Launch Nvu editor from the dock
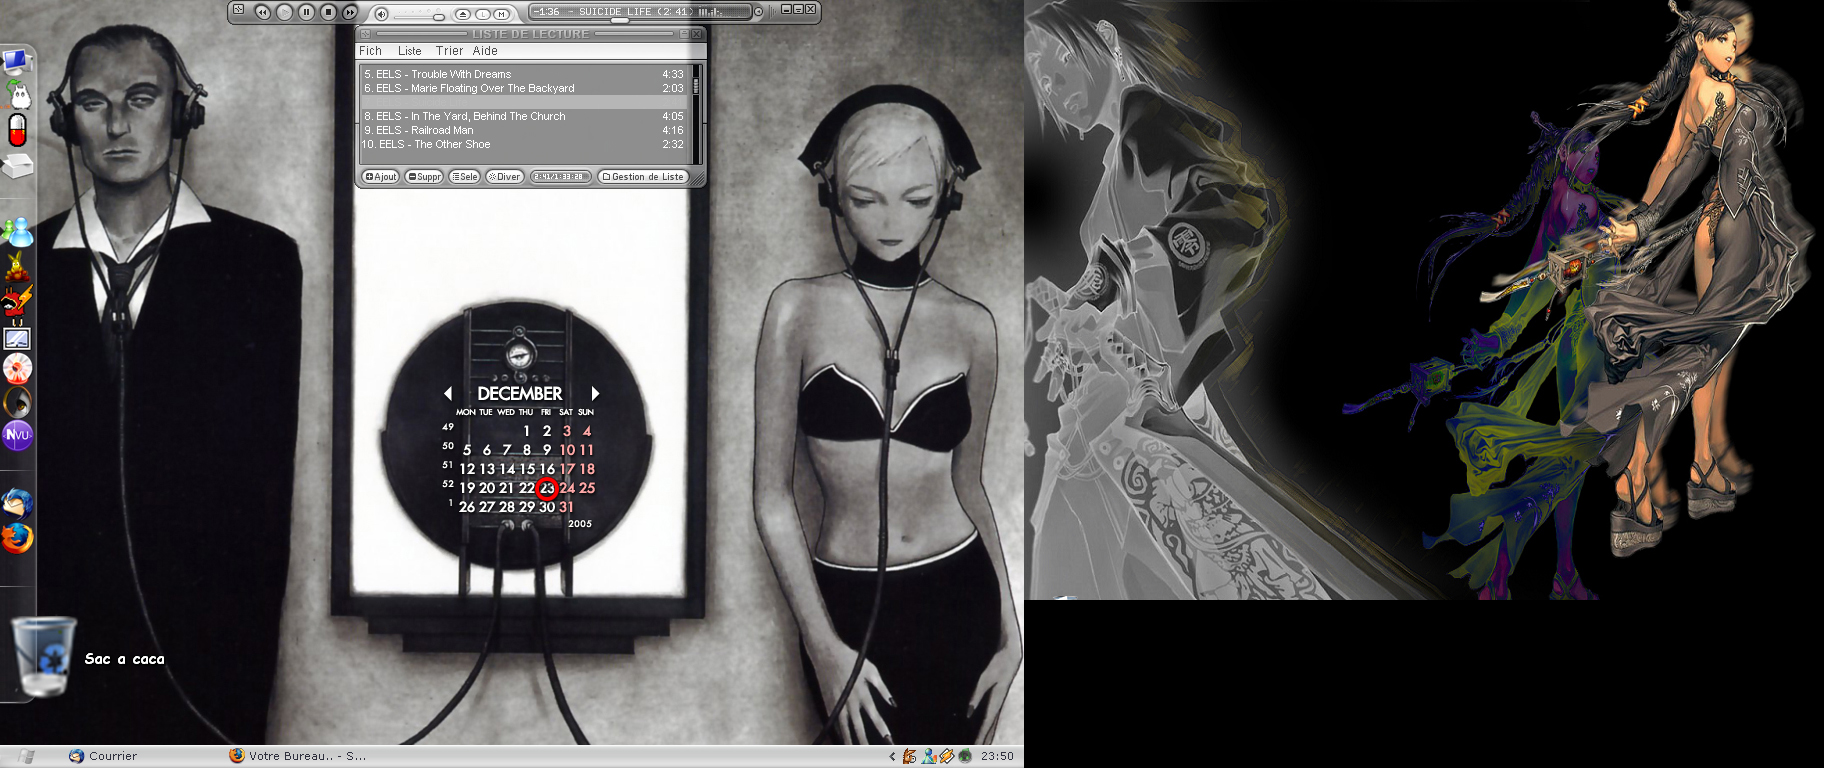 pyautogui.click(x=18, y=436)
